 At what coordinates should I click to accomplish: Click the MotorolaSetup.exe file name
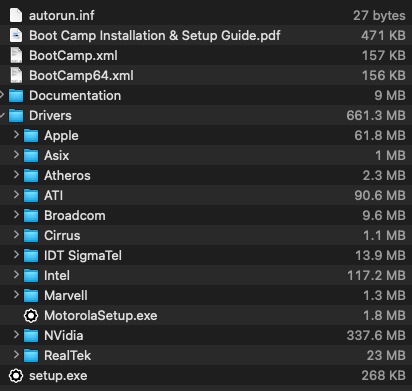pos(101,316)
